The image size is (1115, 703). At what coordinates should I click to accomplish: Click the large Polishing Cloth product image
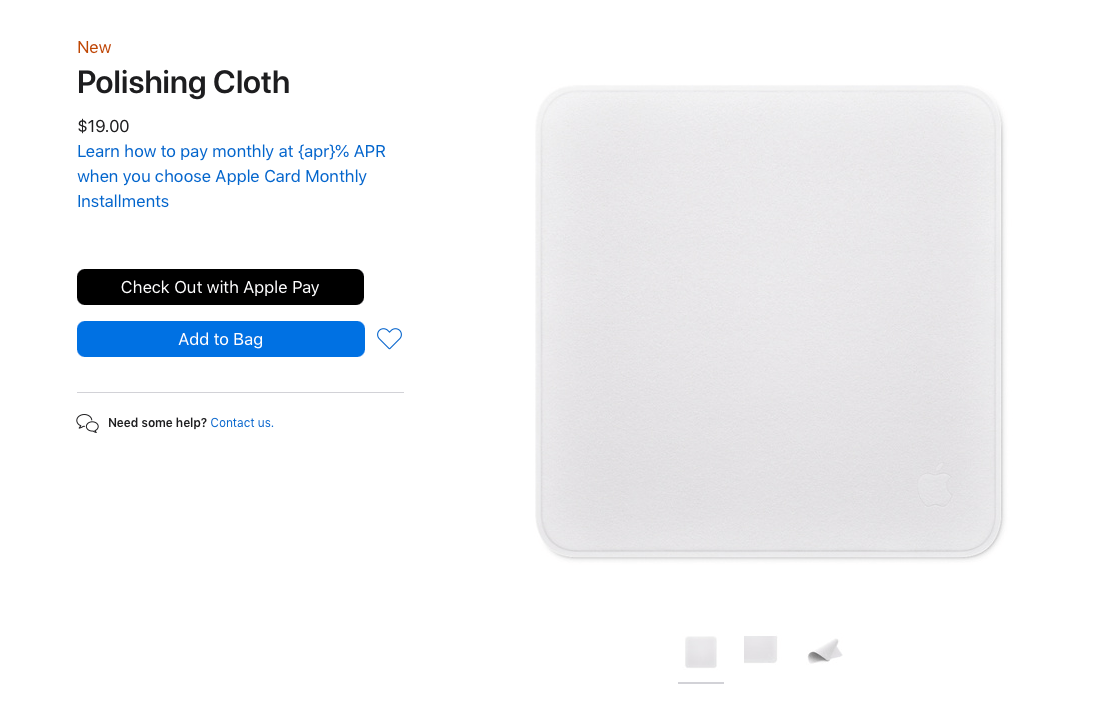pyautogui.click(x=769, y=321)
